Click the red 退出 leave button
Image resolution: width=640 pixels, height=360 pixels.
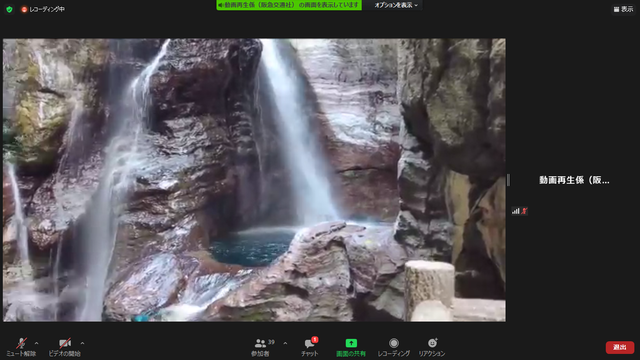click(620, 347)
